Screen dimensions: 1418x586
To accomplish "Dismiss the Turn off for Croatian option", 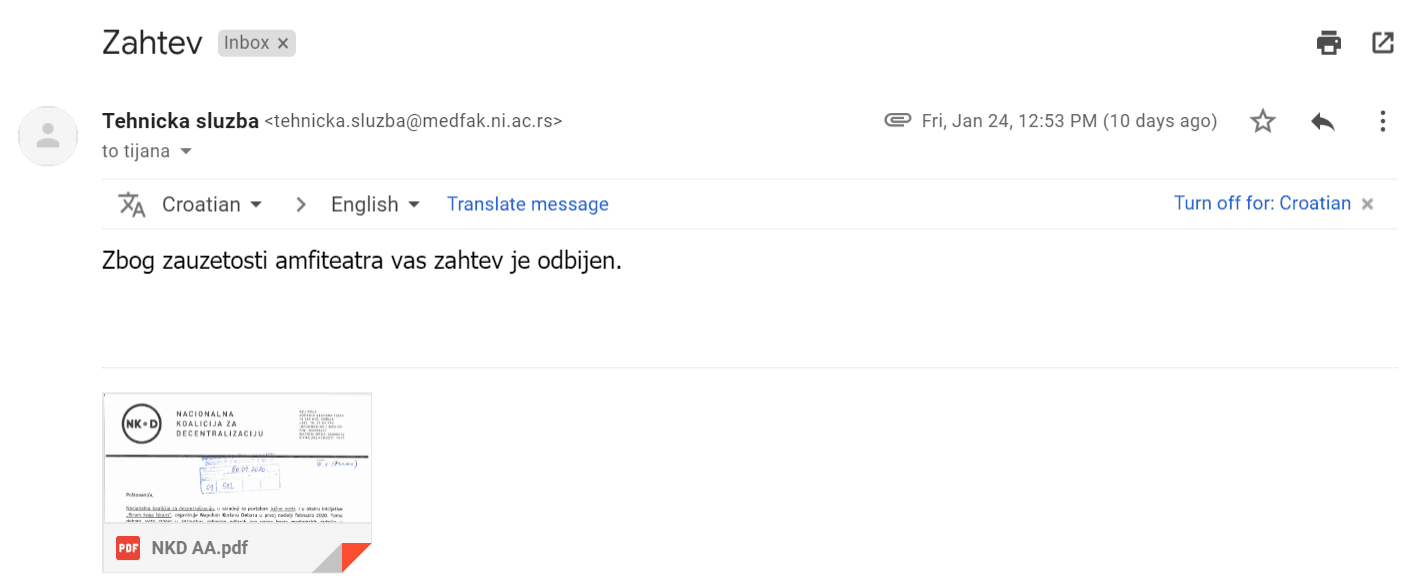I will coord(1367,203).
